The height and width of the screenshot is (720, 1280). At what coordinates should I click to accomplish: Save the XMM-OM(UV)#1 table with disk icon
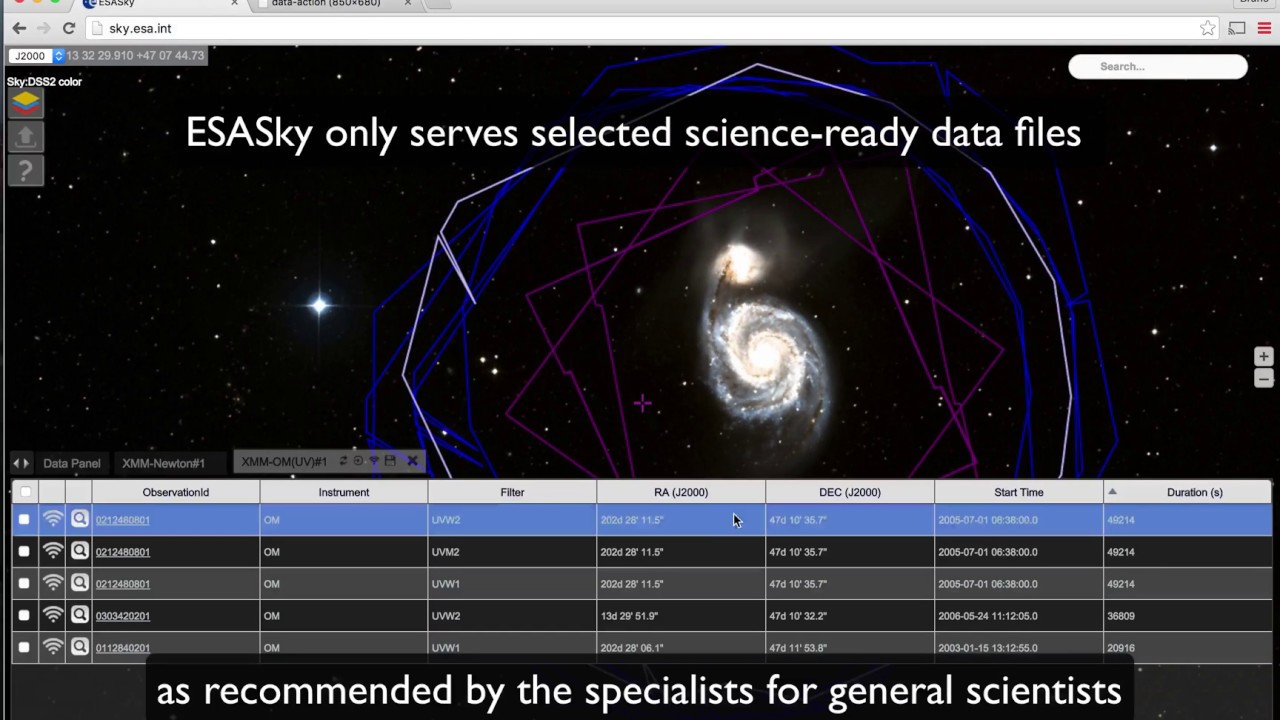(x=390, y=461)
